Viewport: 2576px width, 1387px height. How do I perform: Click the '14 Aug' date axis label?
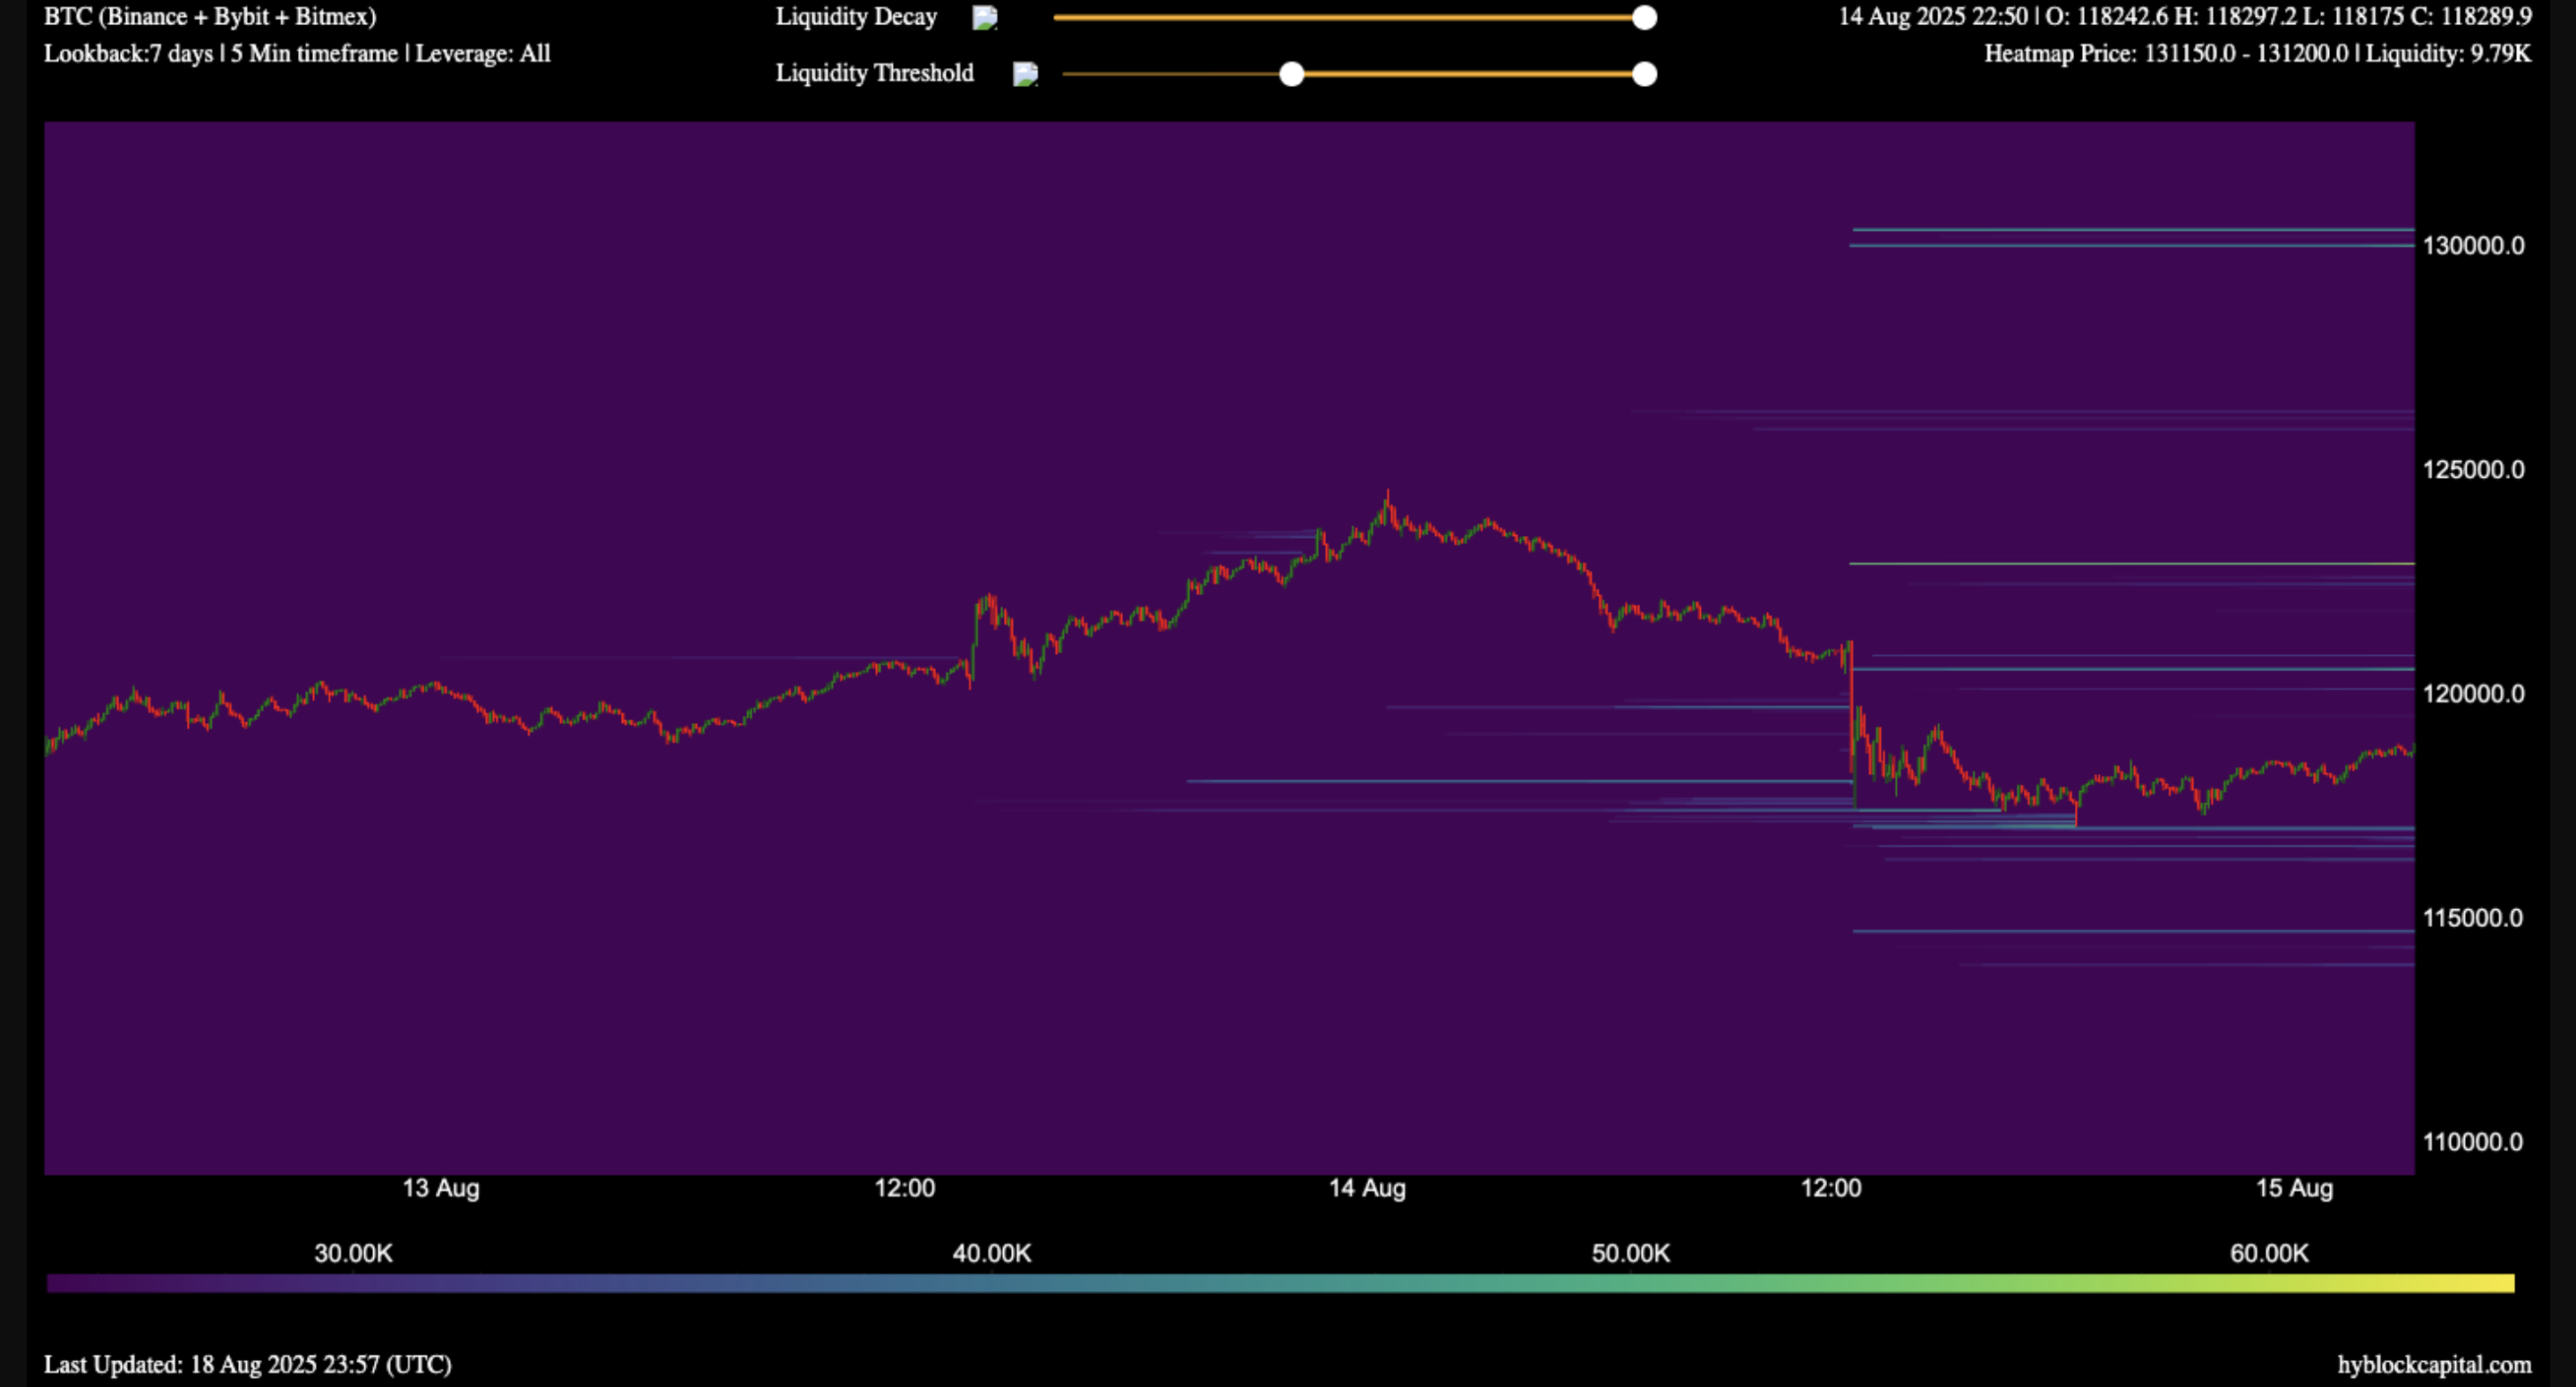(1367, 1188)
